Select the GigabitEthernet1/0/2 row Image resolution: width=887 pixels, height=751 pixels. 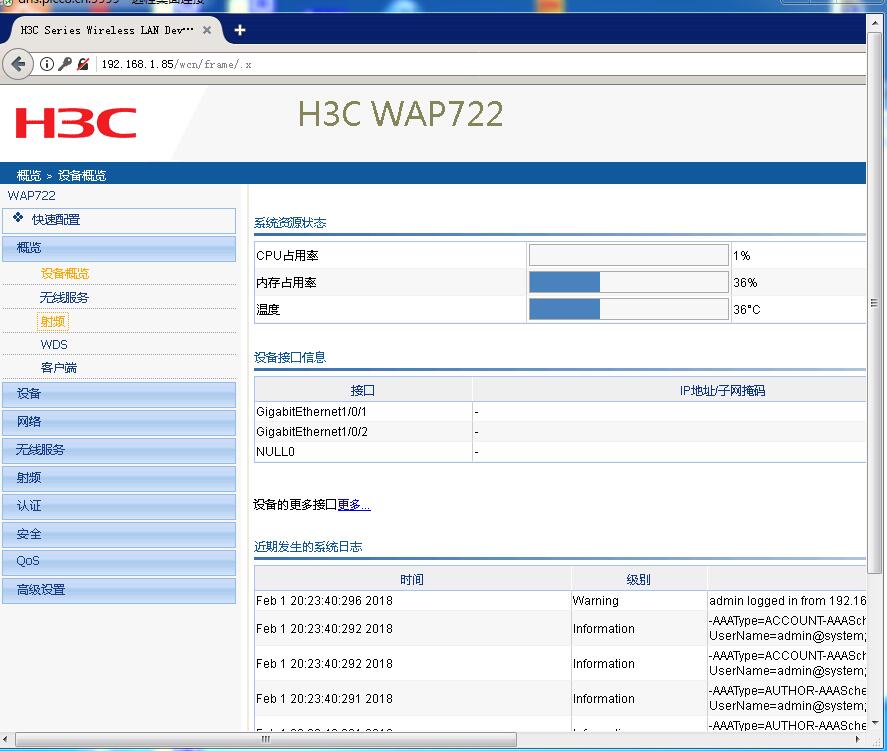(x=560, y=432)
